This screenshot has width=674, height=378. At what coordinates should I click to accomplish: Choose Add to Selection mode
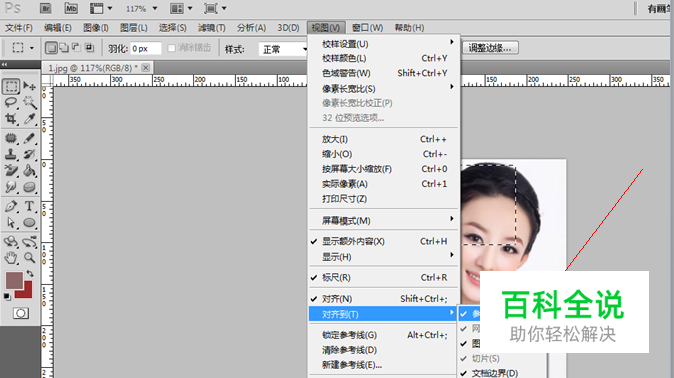coord(64,48)
